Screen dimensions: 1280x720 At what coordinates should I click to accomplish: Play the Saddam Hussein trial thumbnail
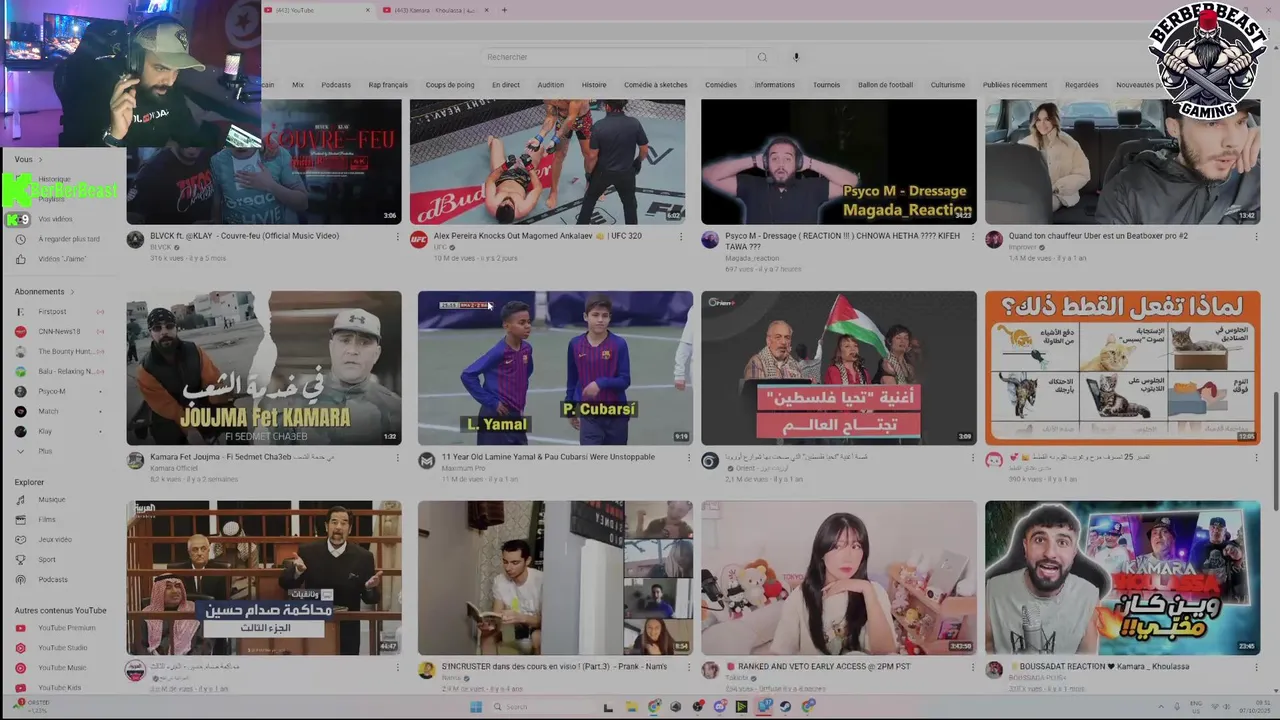point(264,578)
